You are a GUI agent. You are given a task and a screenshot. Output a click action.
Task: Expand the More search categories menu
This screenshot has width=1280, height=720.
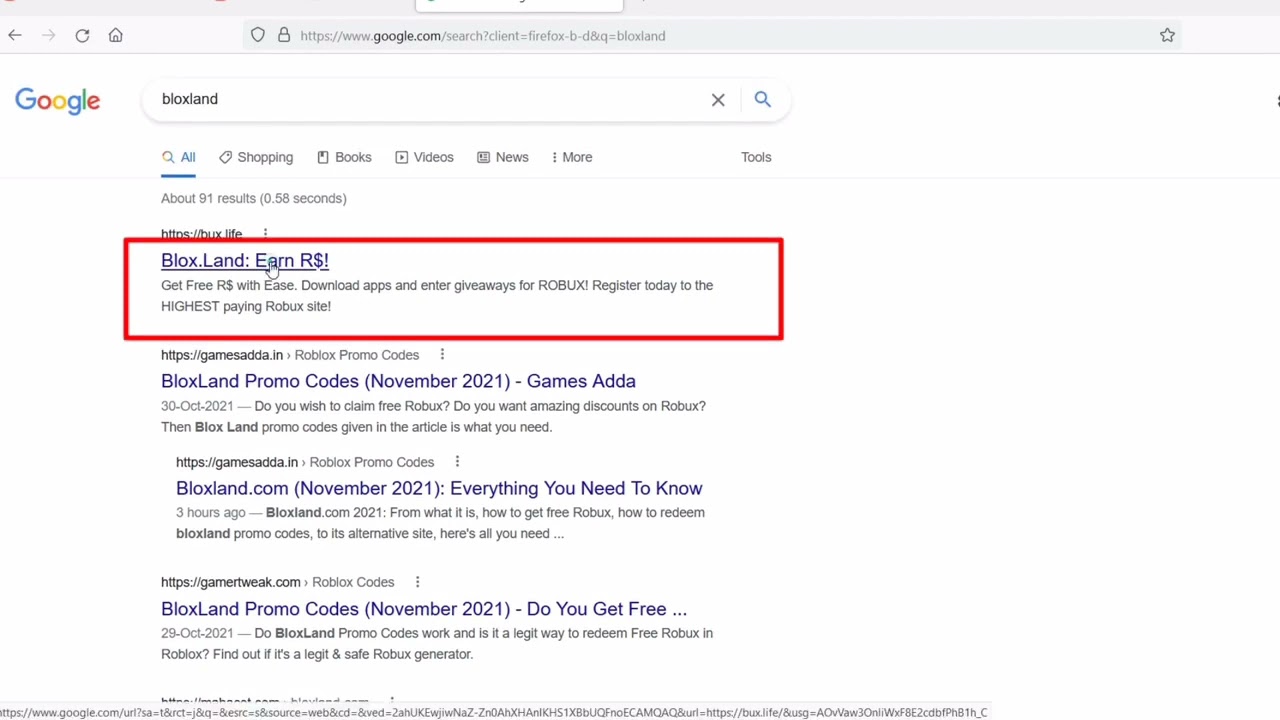tap(572, 158)
